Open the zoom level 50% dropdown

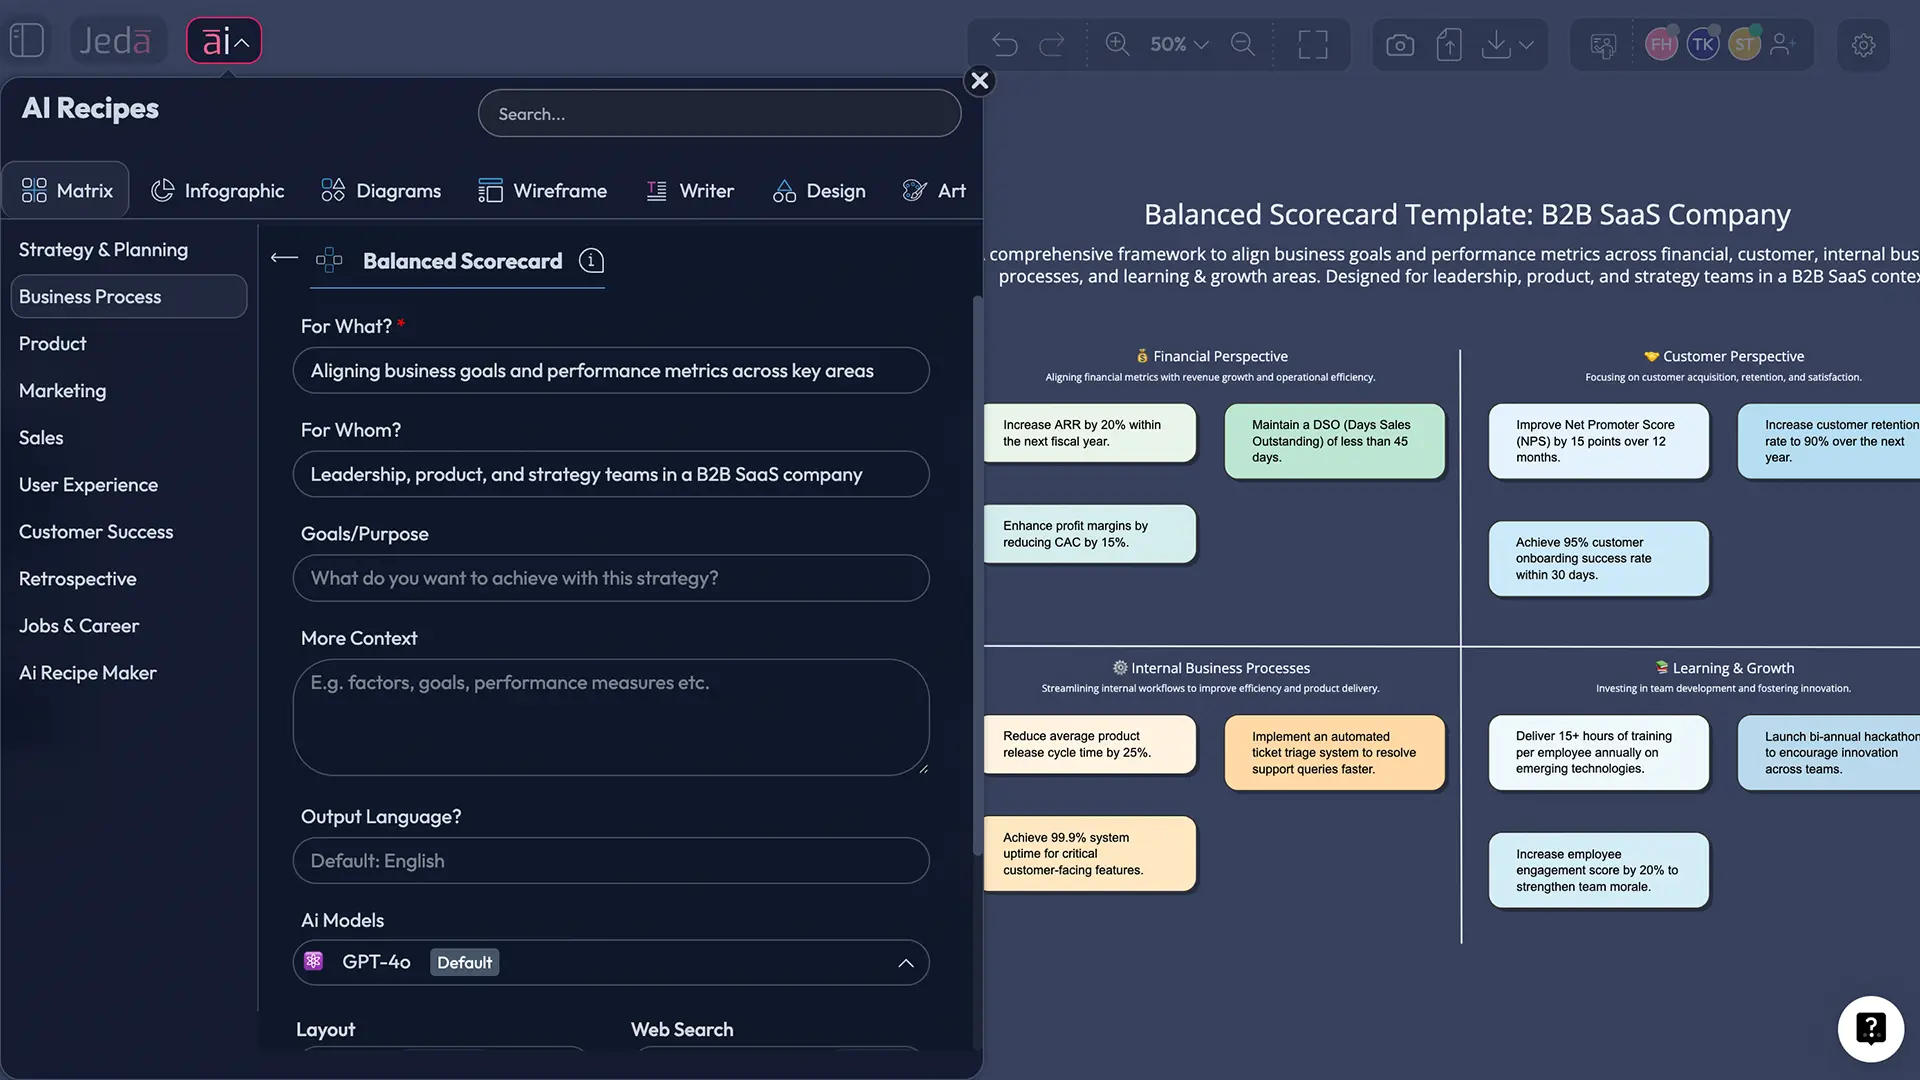(x=1178, y=44)
